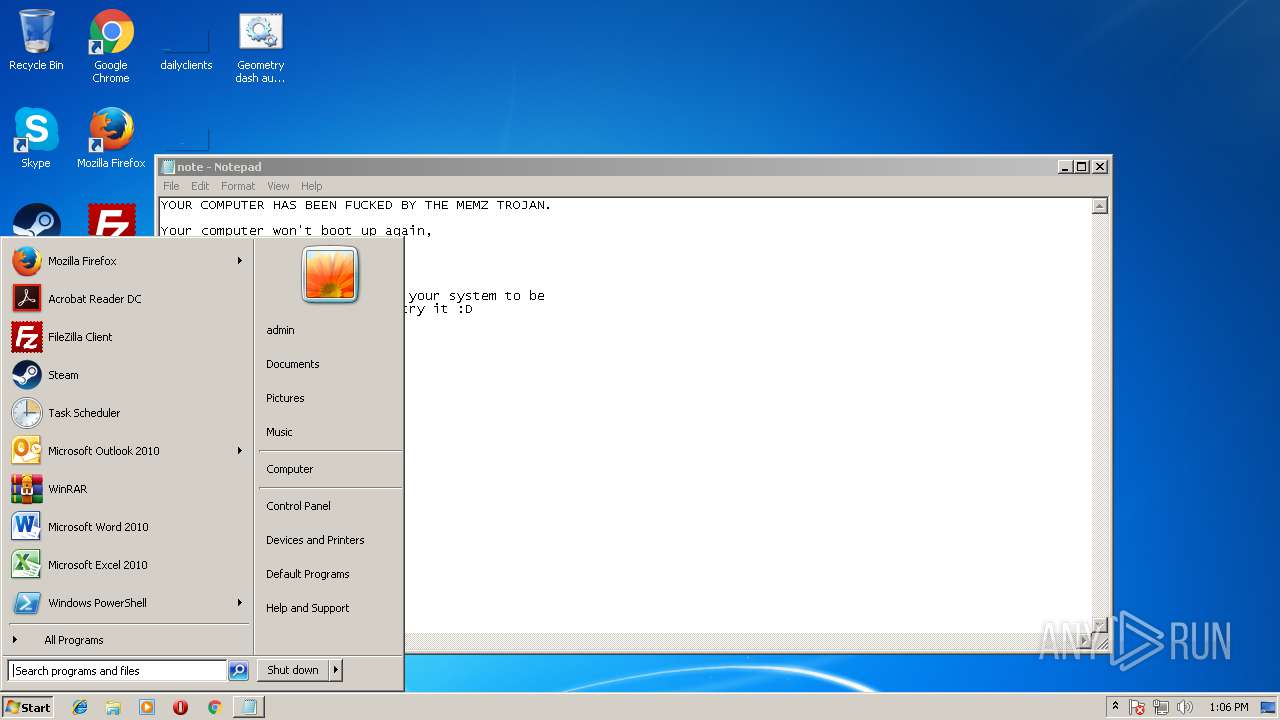The width and height of the screenshot is (1280, 720).
Task: Launch Mozilla Firefox from the Start menu
Action: click(x=128, y=261)
